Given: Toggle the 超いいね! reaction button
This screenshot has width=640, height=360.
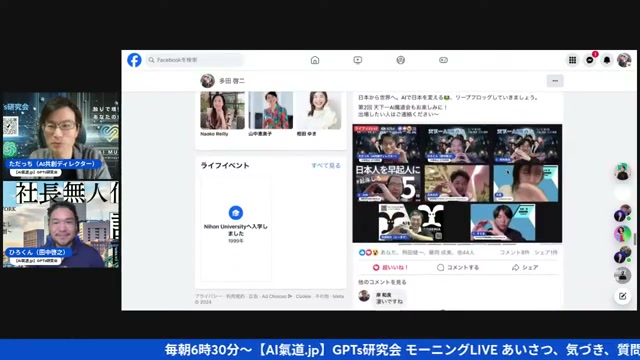Looking at the screenshot, I should point(390,267).
